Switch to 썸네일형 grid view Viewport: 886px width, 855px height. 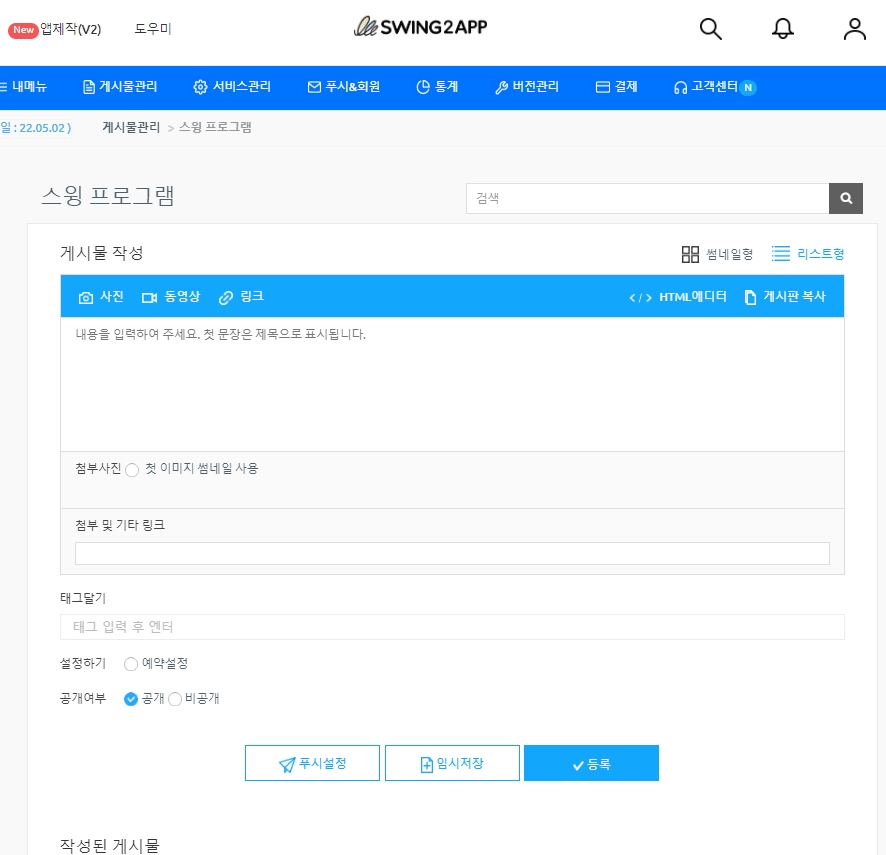pyautogui.click(x=717, y=254)
